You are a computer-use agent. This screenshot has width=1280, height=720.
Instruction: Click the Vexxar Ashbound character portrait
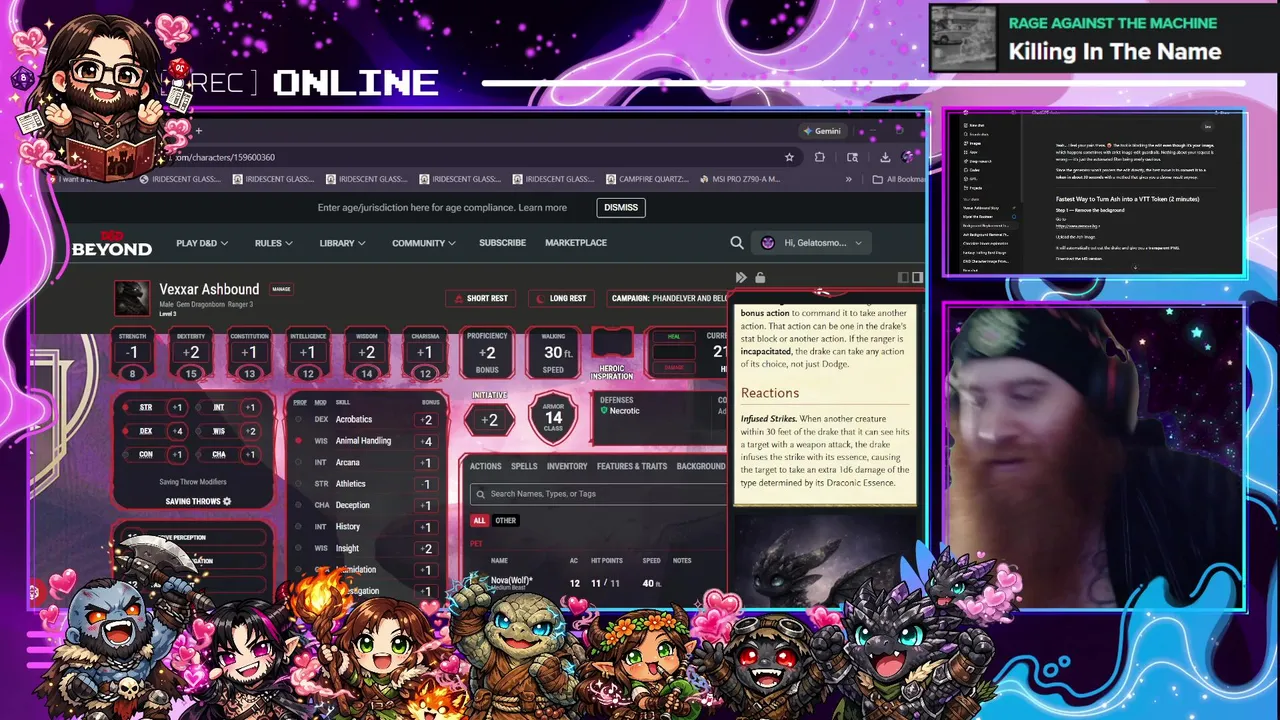click(132, 298)
